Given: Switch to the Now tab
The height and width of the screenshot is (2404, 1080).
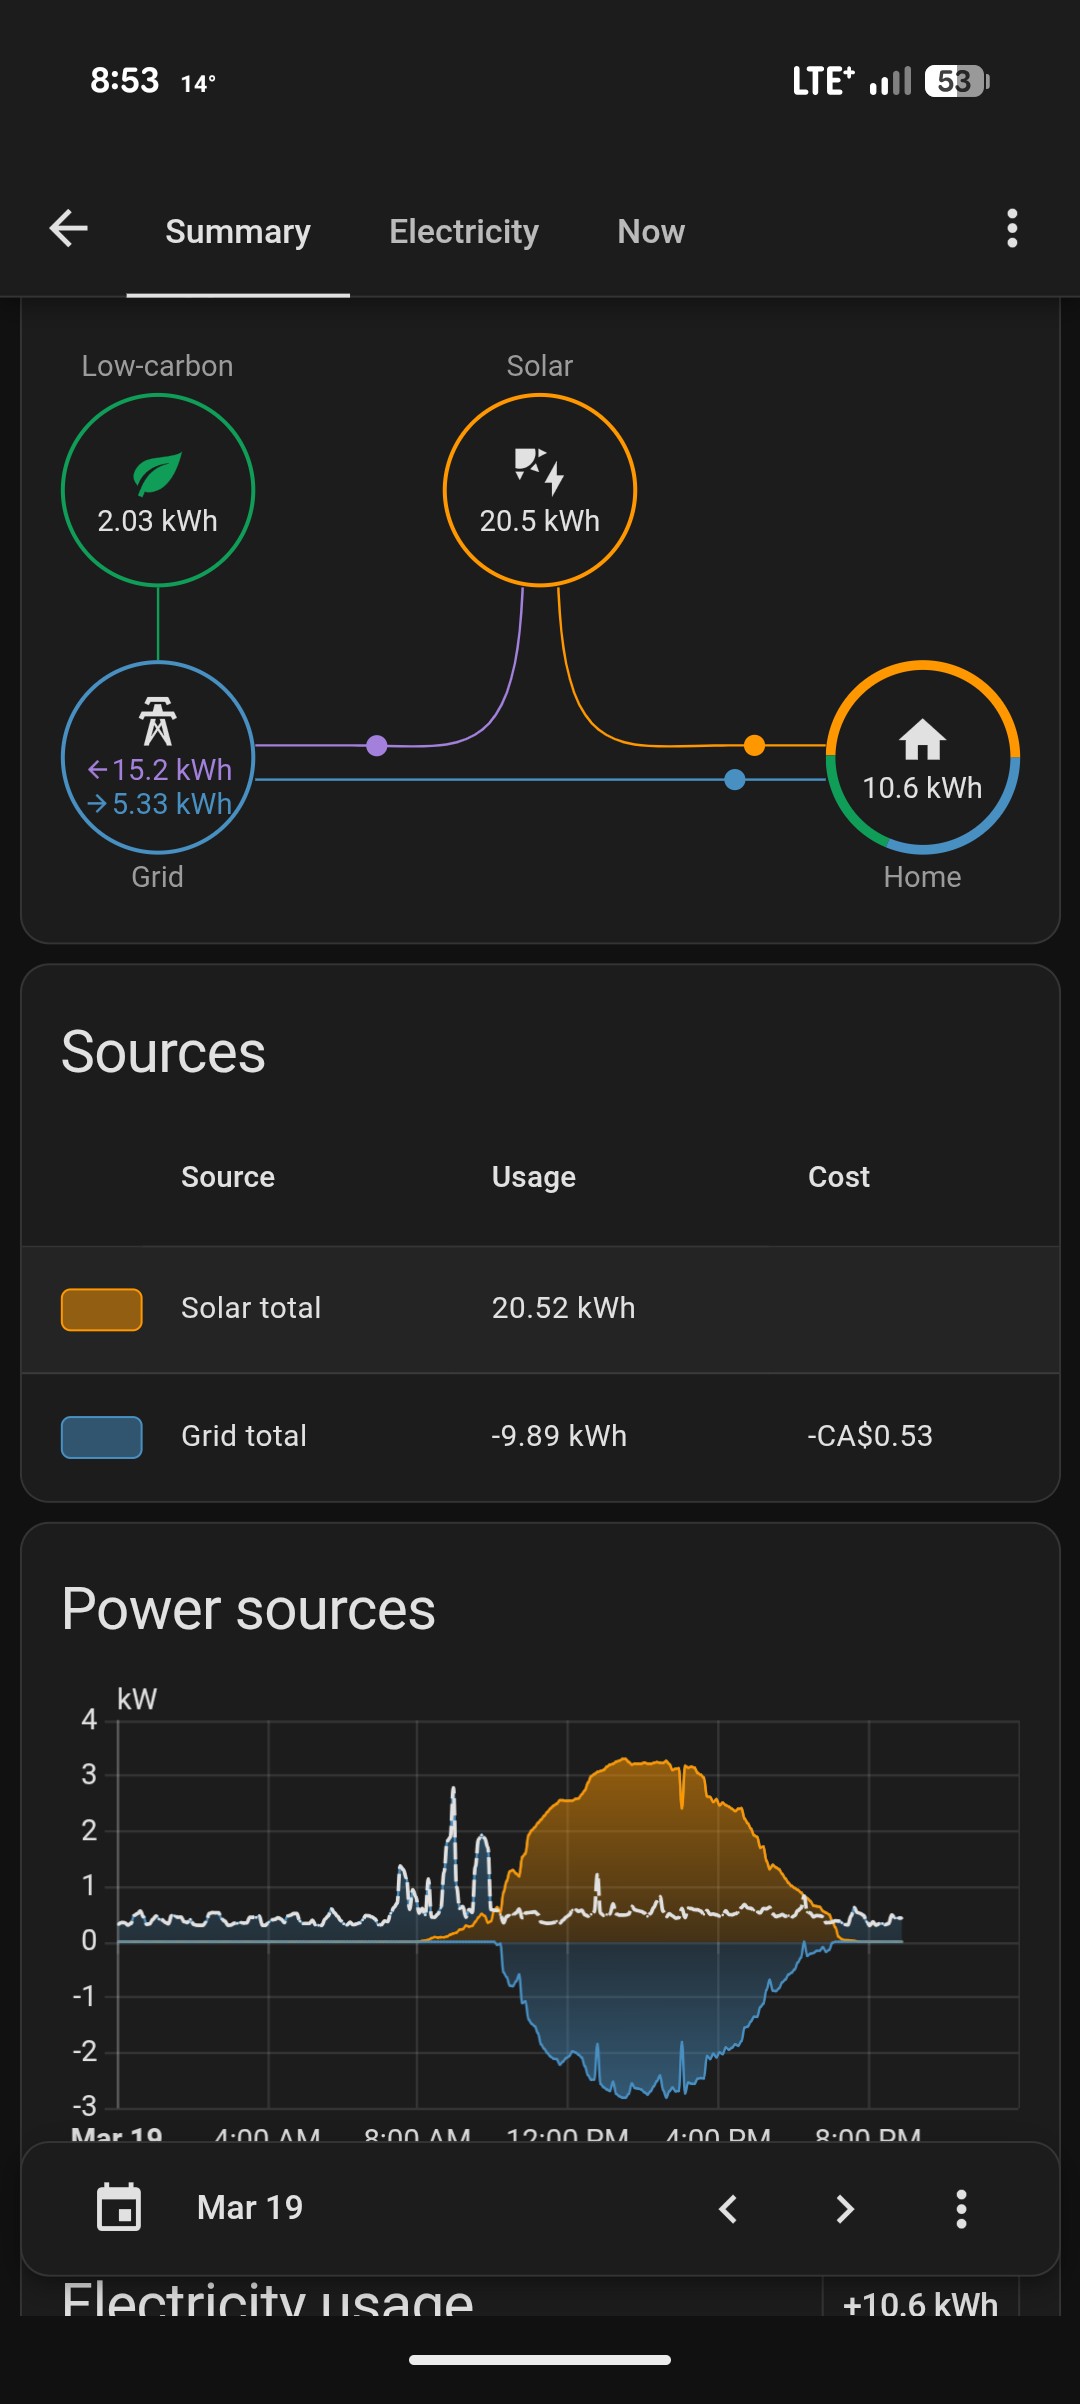Looking at the screenshot, I should 651,232.
